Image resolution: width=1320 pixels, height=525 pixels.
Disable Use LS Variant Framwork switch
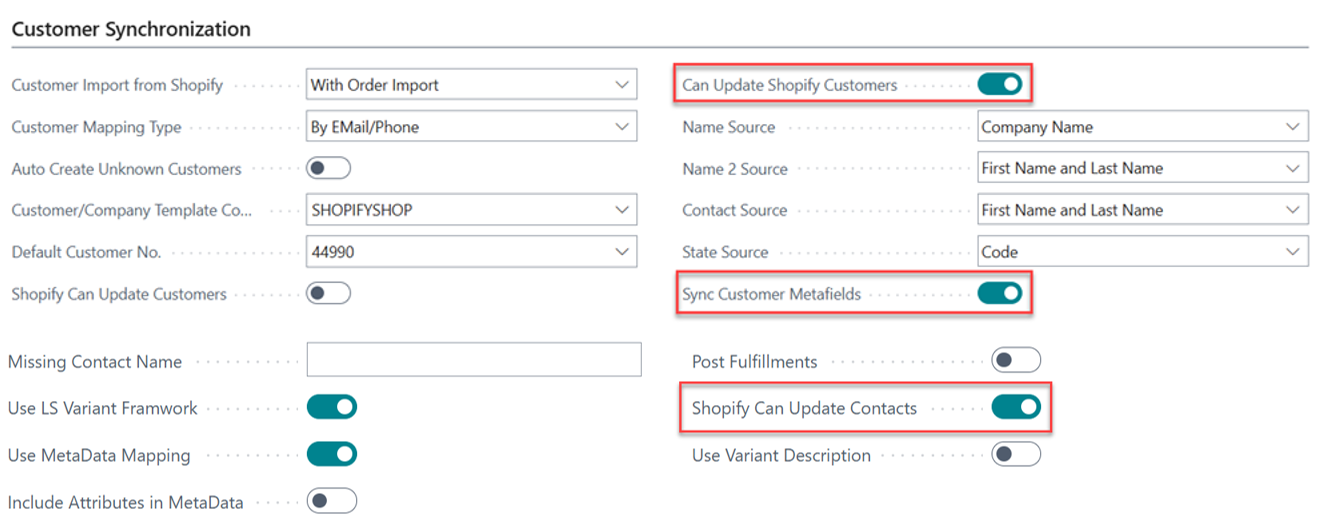coord(331,407)
